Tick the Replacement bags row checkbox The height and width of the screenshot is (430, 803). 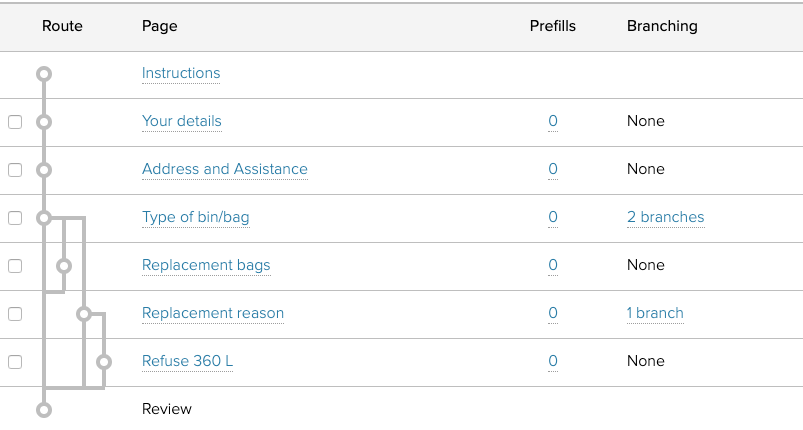click(15, 266)
